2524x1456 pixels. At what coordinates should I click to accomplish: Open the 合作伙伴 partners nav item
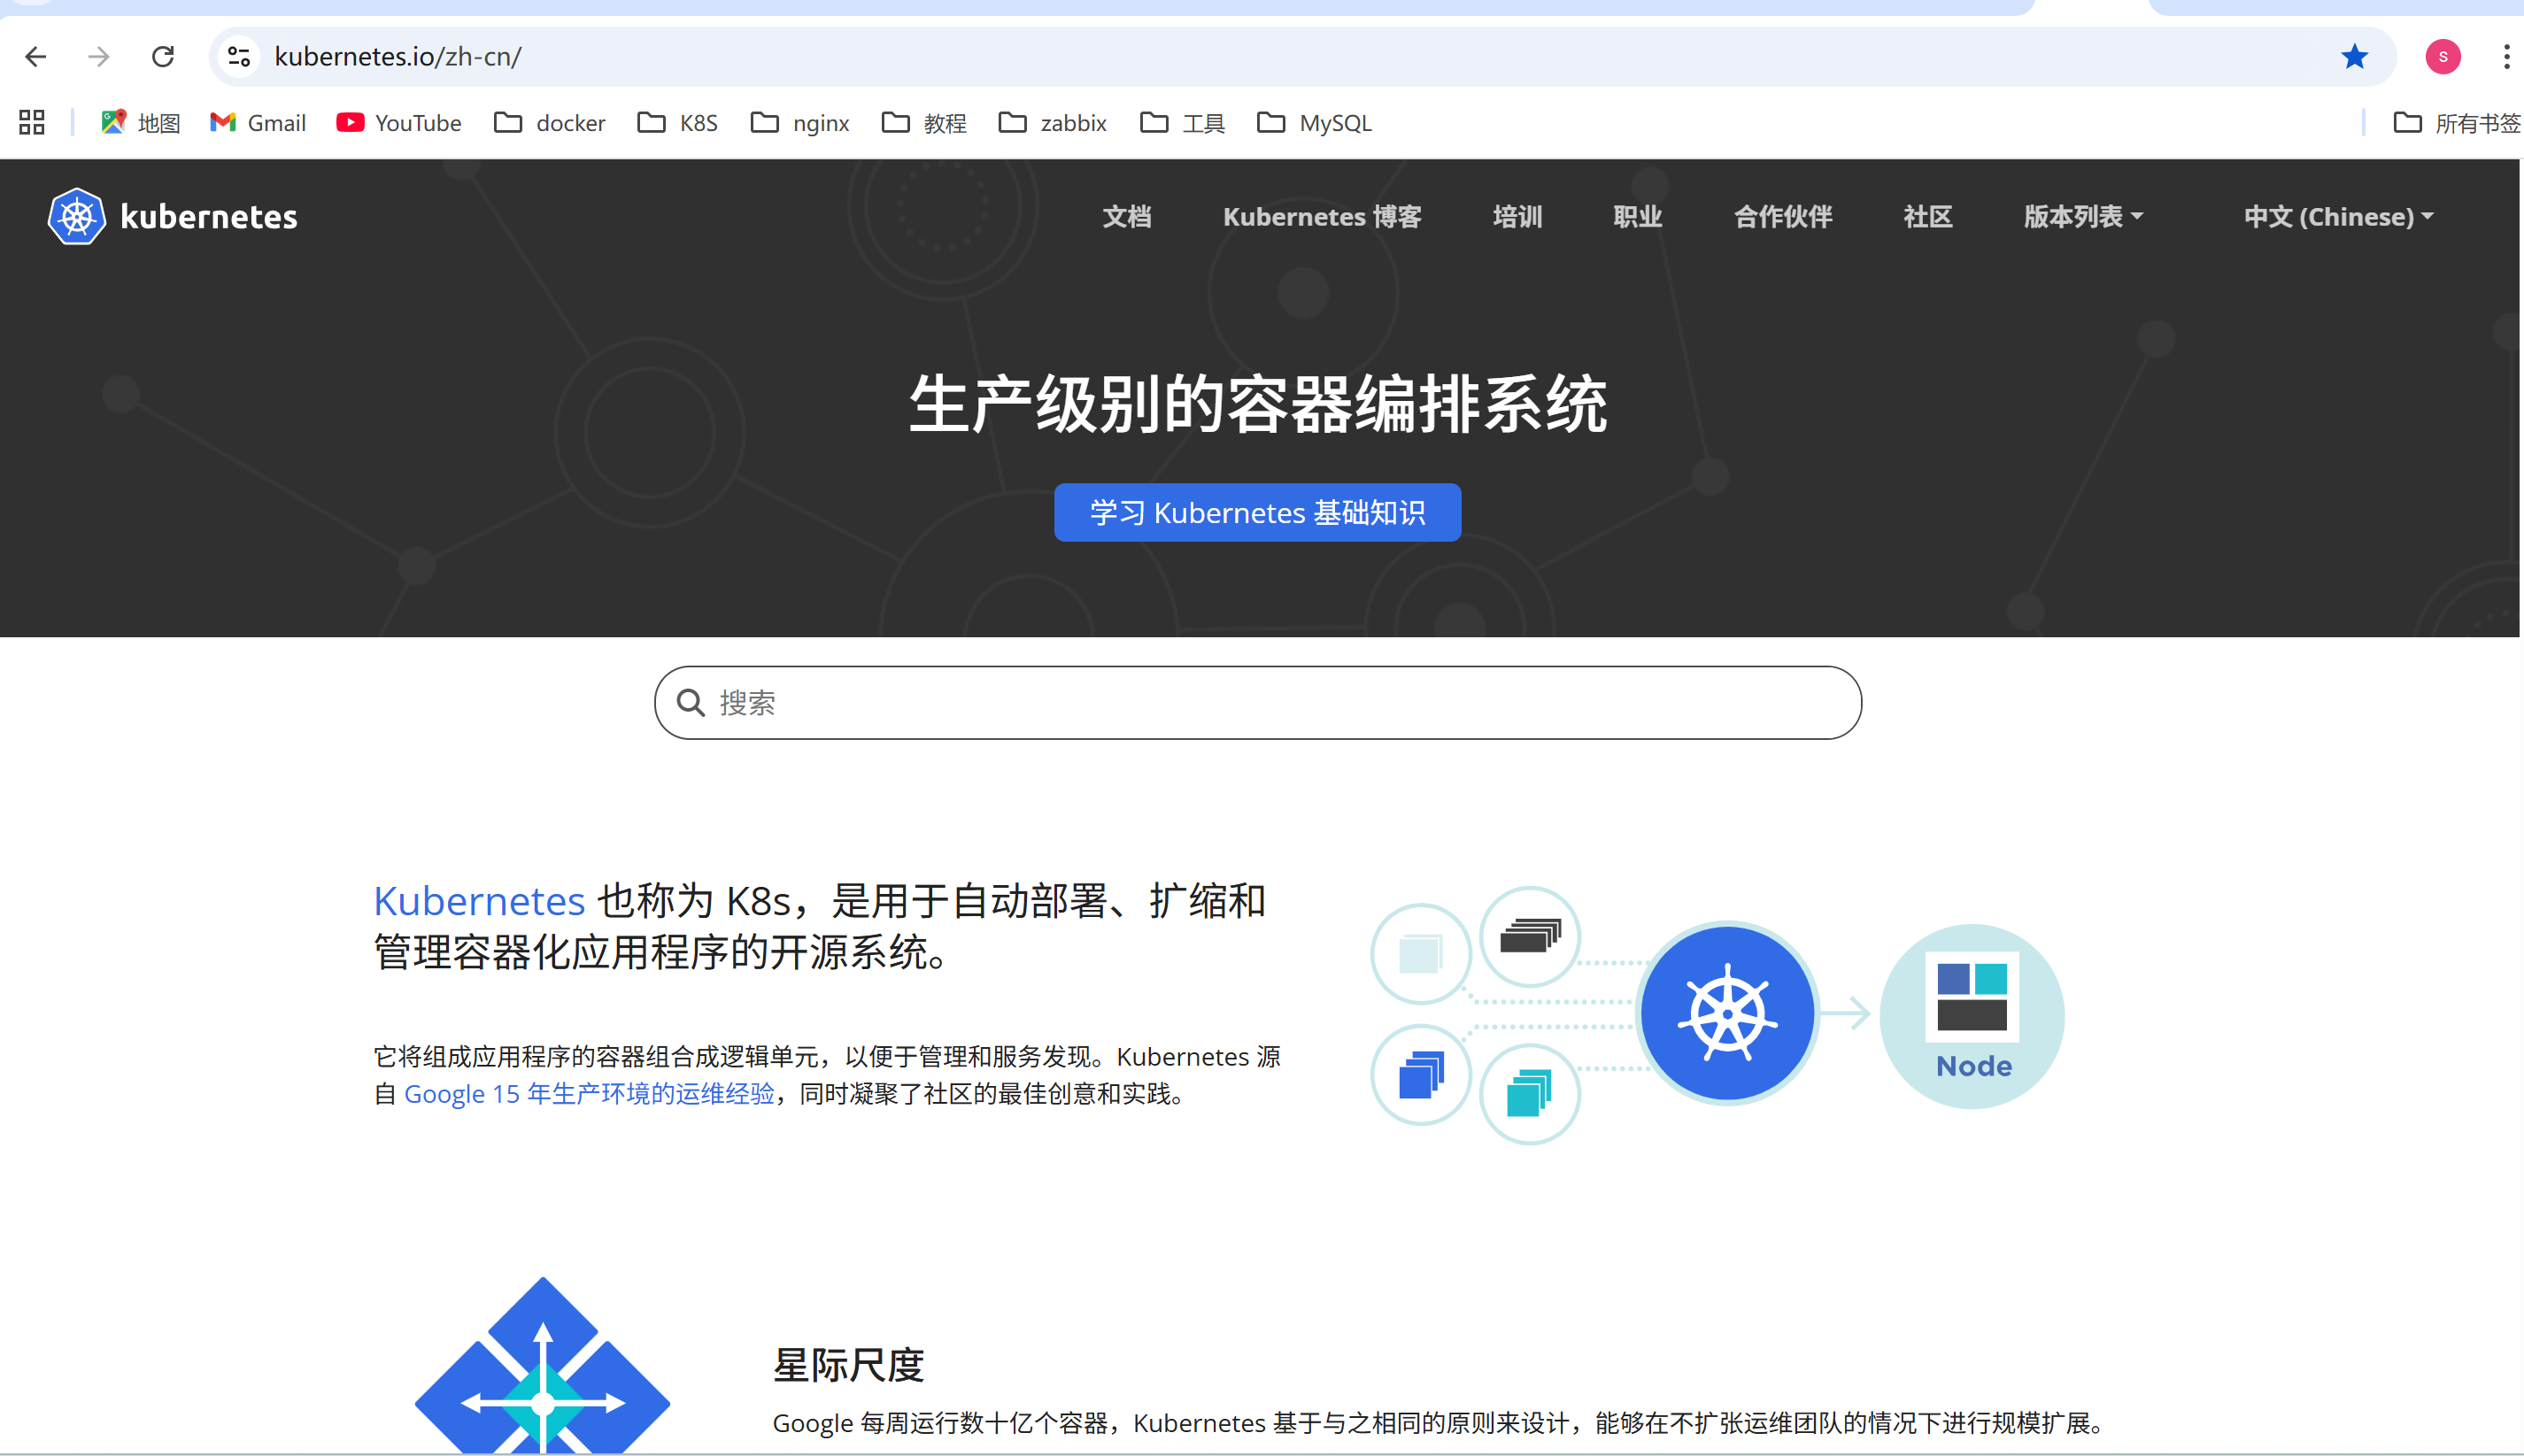pos(1782,216)
